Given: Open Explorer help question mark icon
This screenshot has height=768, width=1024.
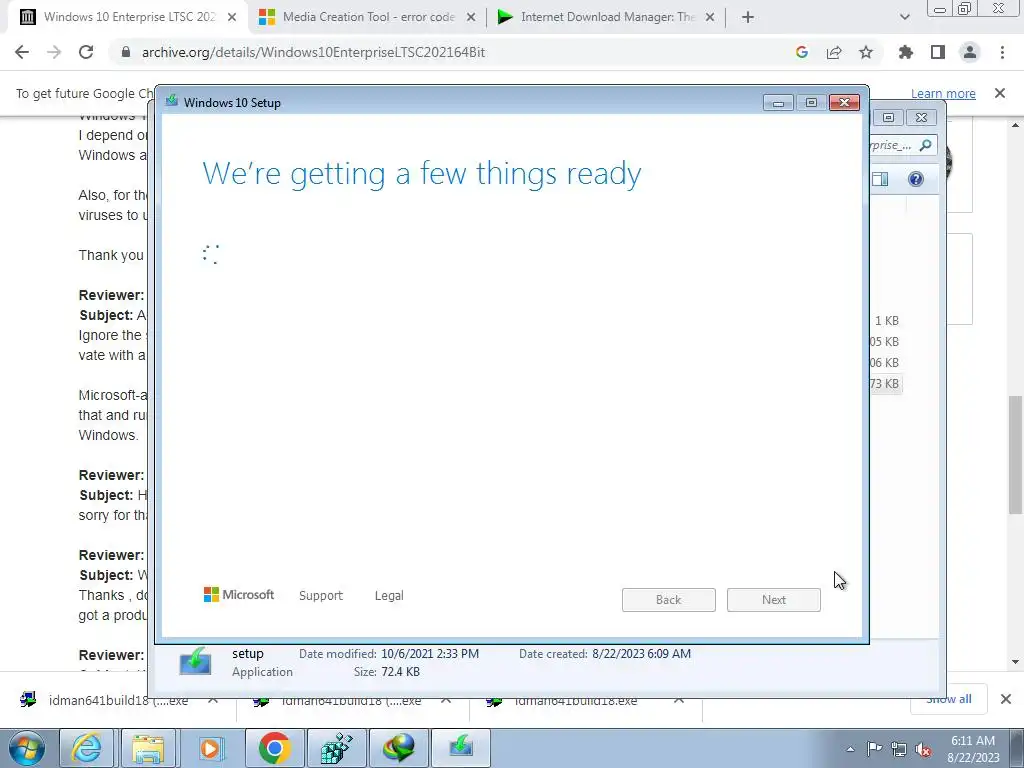Looking at the screenshot, I should pyautogui.click(x=916, y=179).
